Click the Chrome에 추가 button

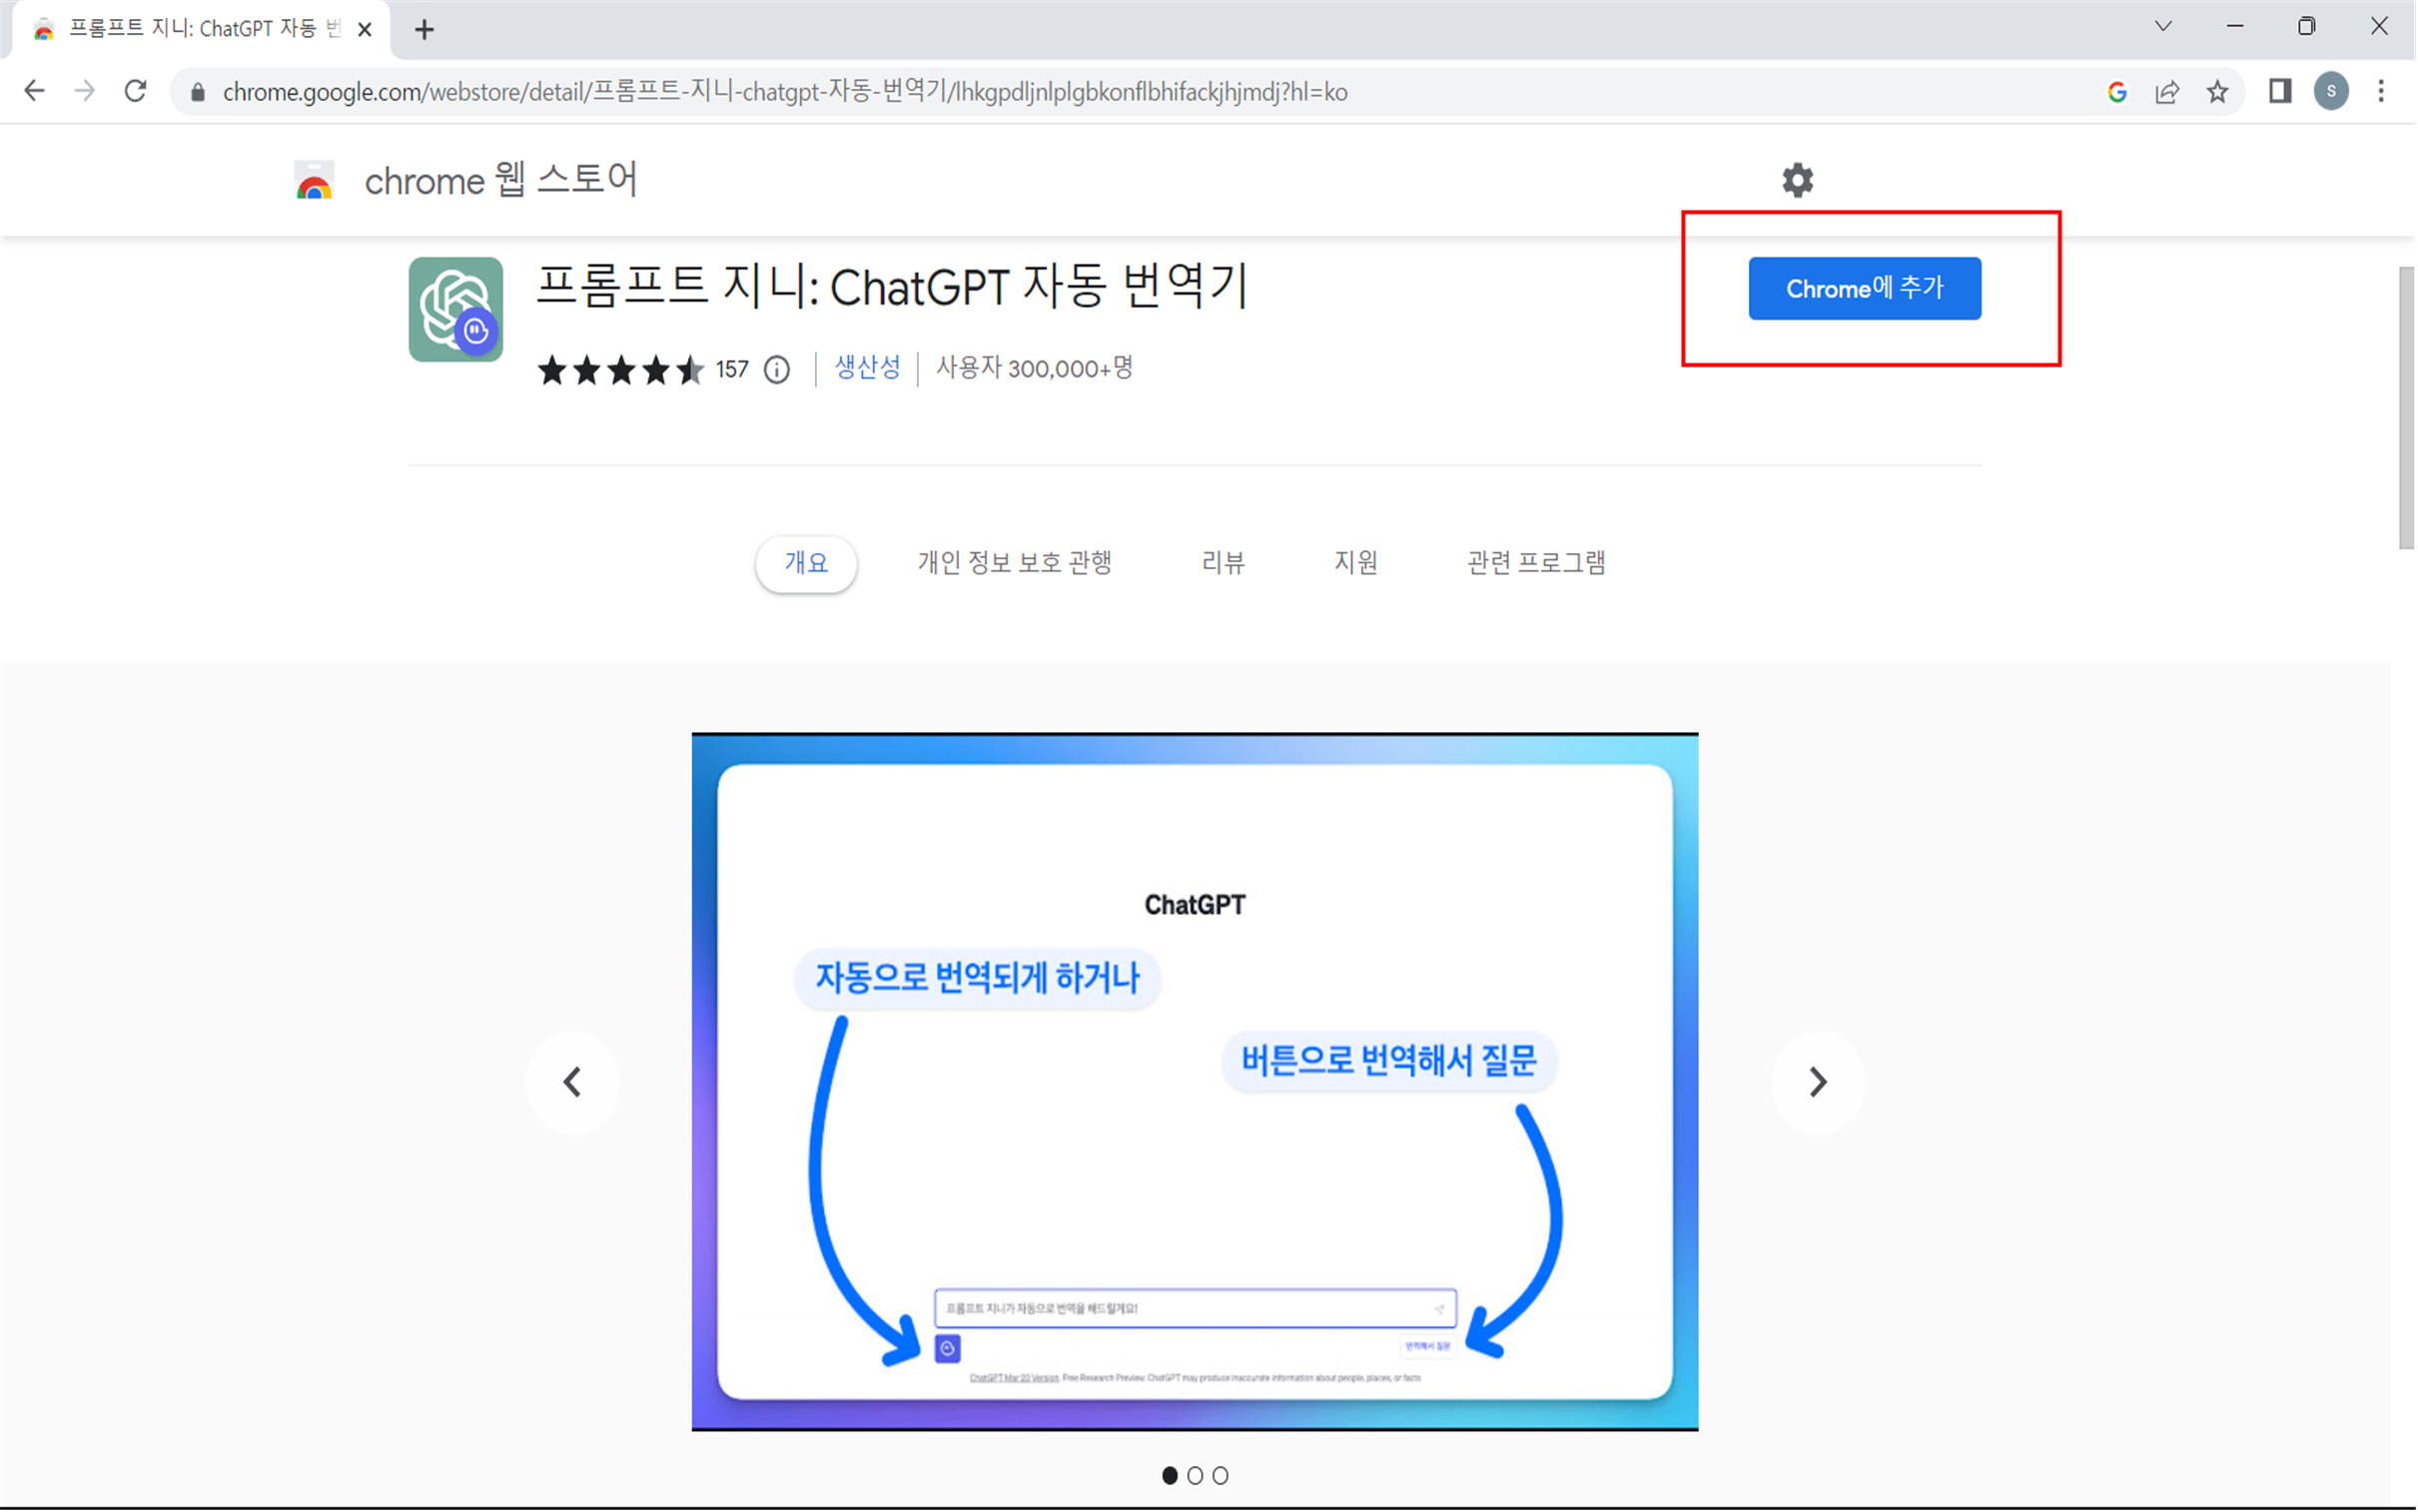coord(1865,289)
